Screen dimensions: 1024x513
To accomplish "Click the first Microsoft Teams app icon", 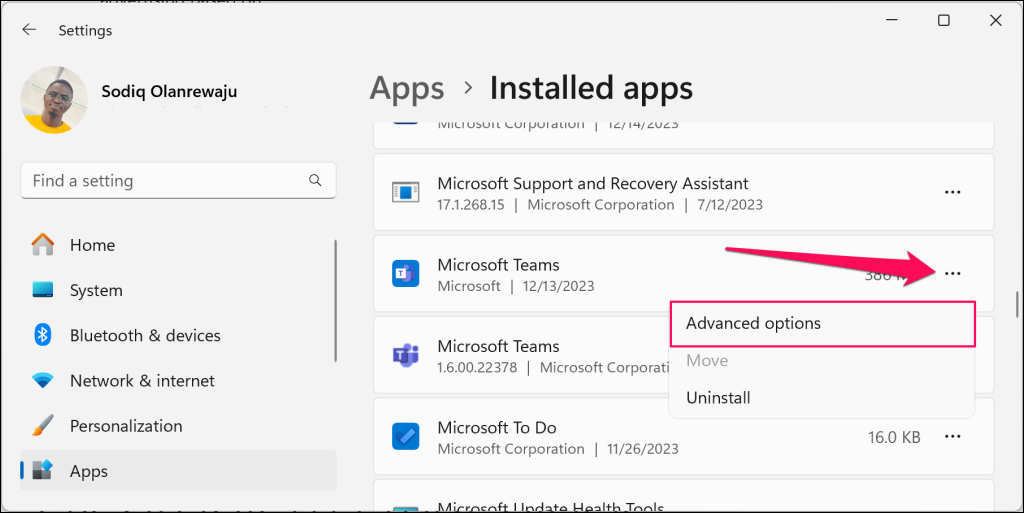I will point(405,274).
